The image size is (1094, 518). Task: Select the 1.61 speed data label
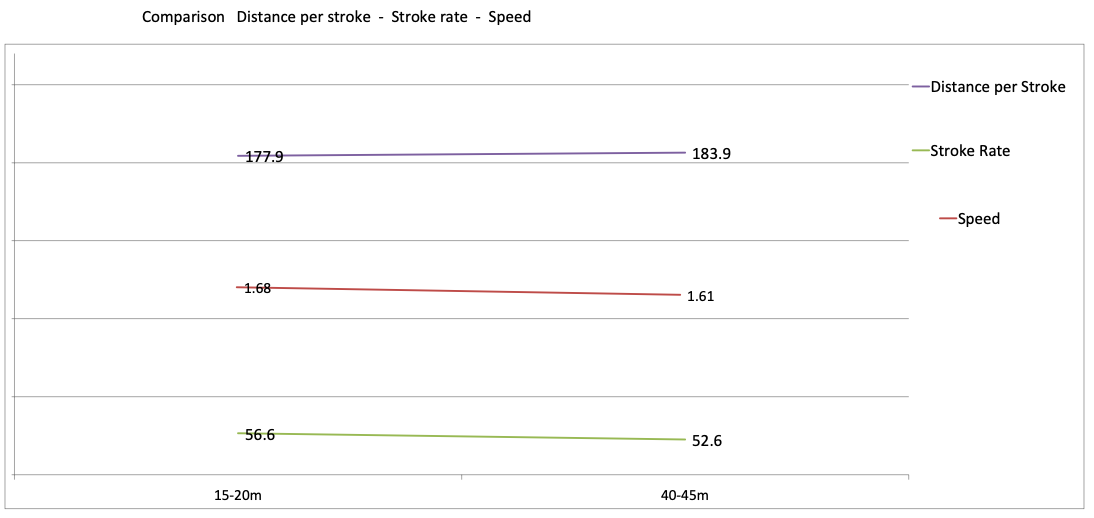pyautogui.click(x=700, y=296)
